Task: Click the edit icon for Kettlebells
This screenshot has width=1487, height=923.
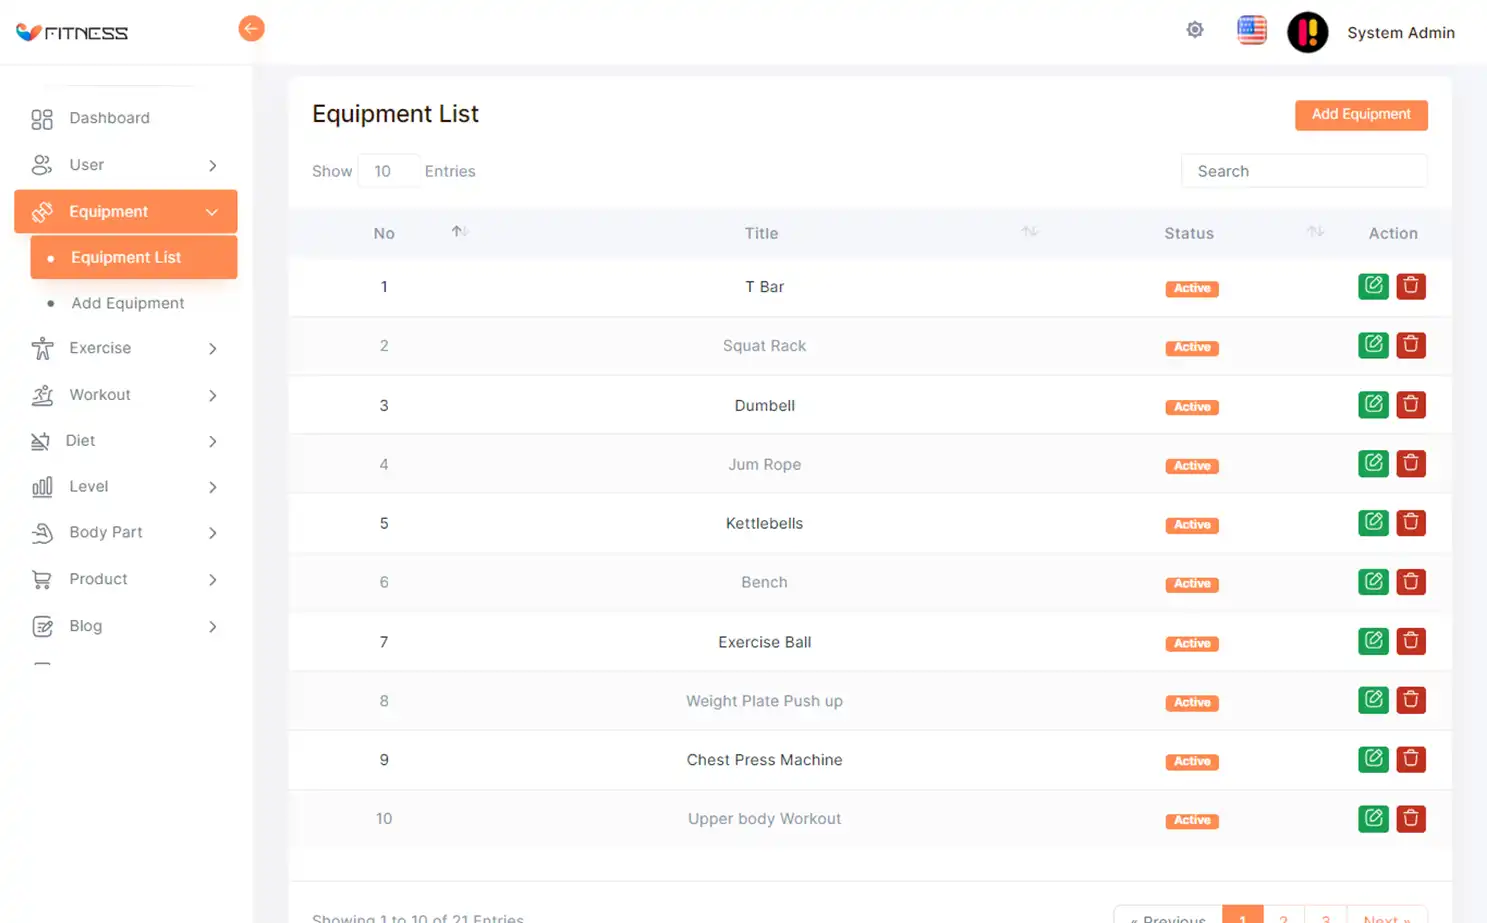Action: [1373, 523]
